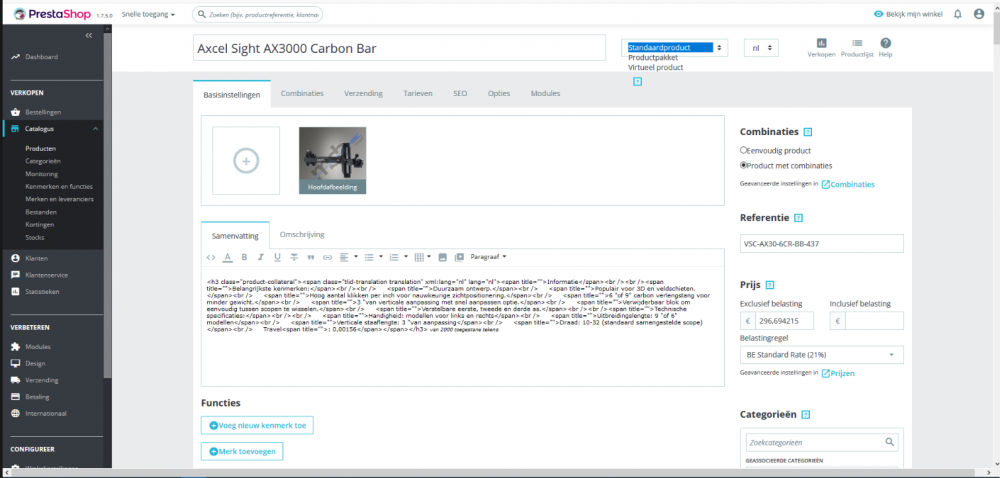Add a new product image
Screen dimensions: 1000x478
246,161
